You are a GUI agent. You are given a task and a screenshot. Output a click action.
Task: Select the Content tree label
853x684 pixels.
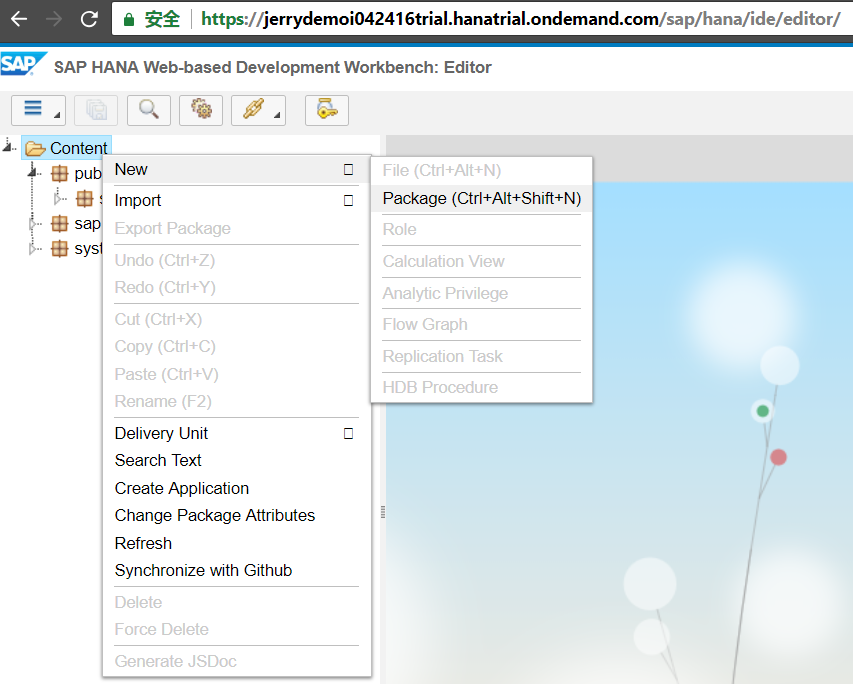pyautogui.click(x=78, y=148)
